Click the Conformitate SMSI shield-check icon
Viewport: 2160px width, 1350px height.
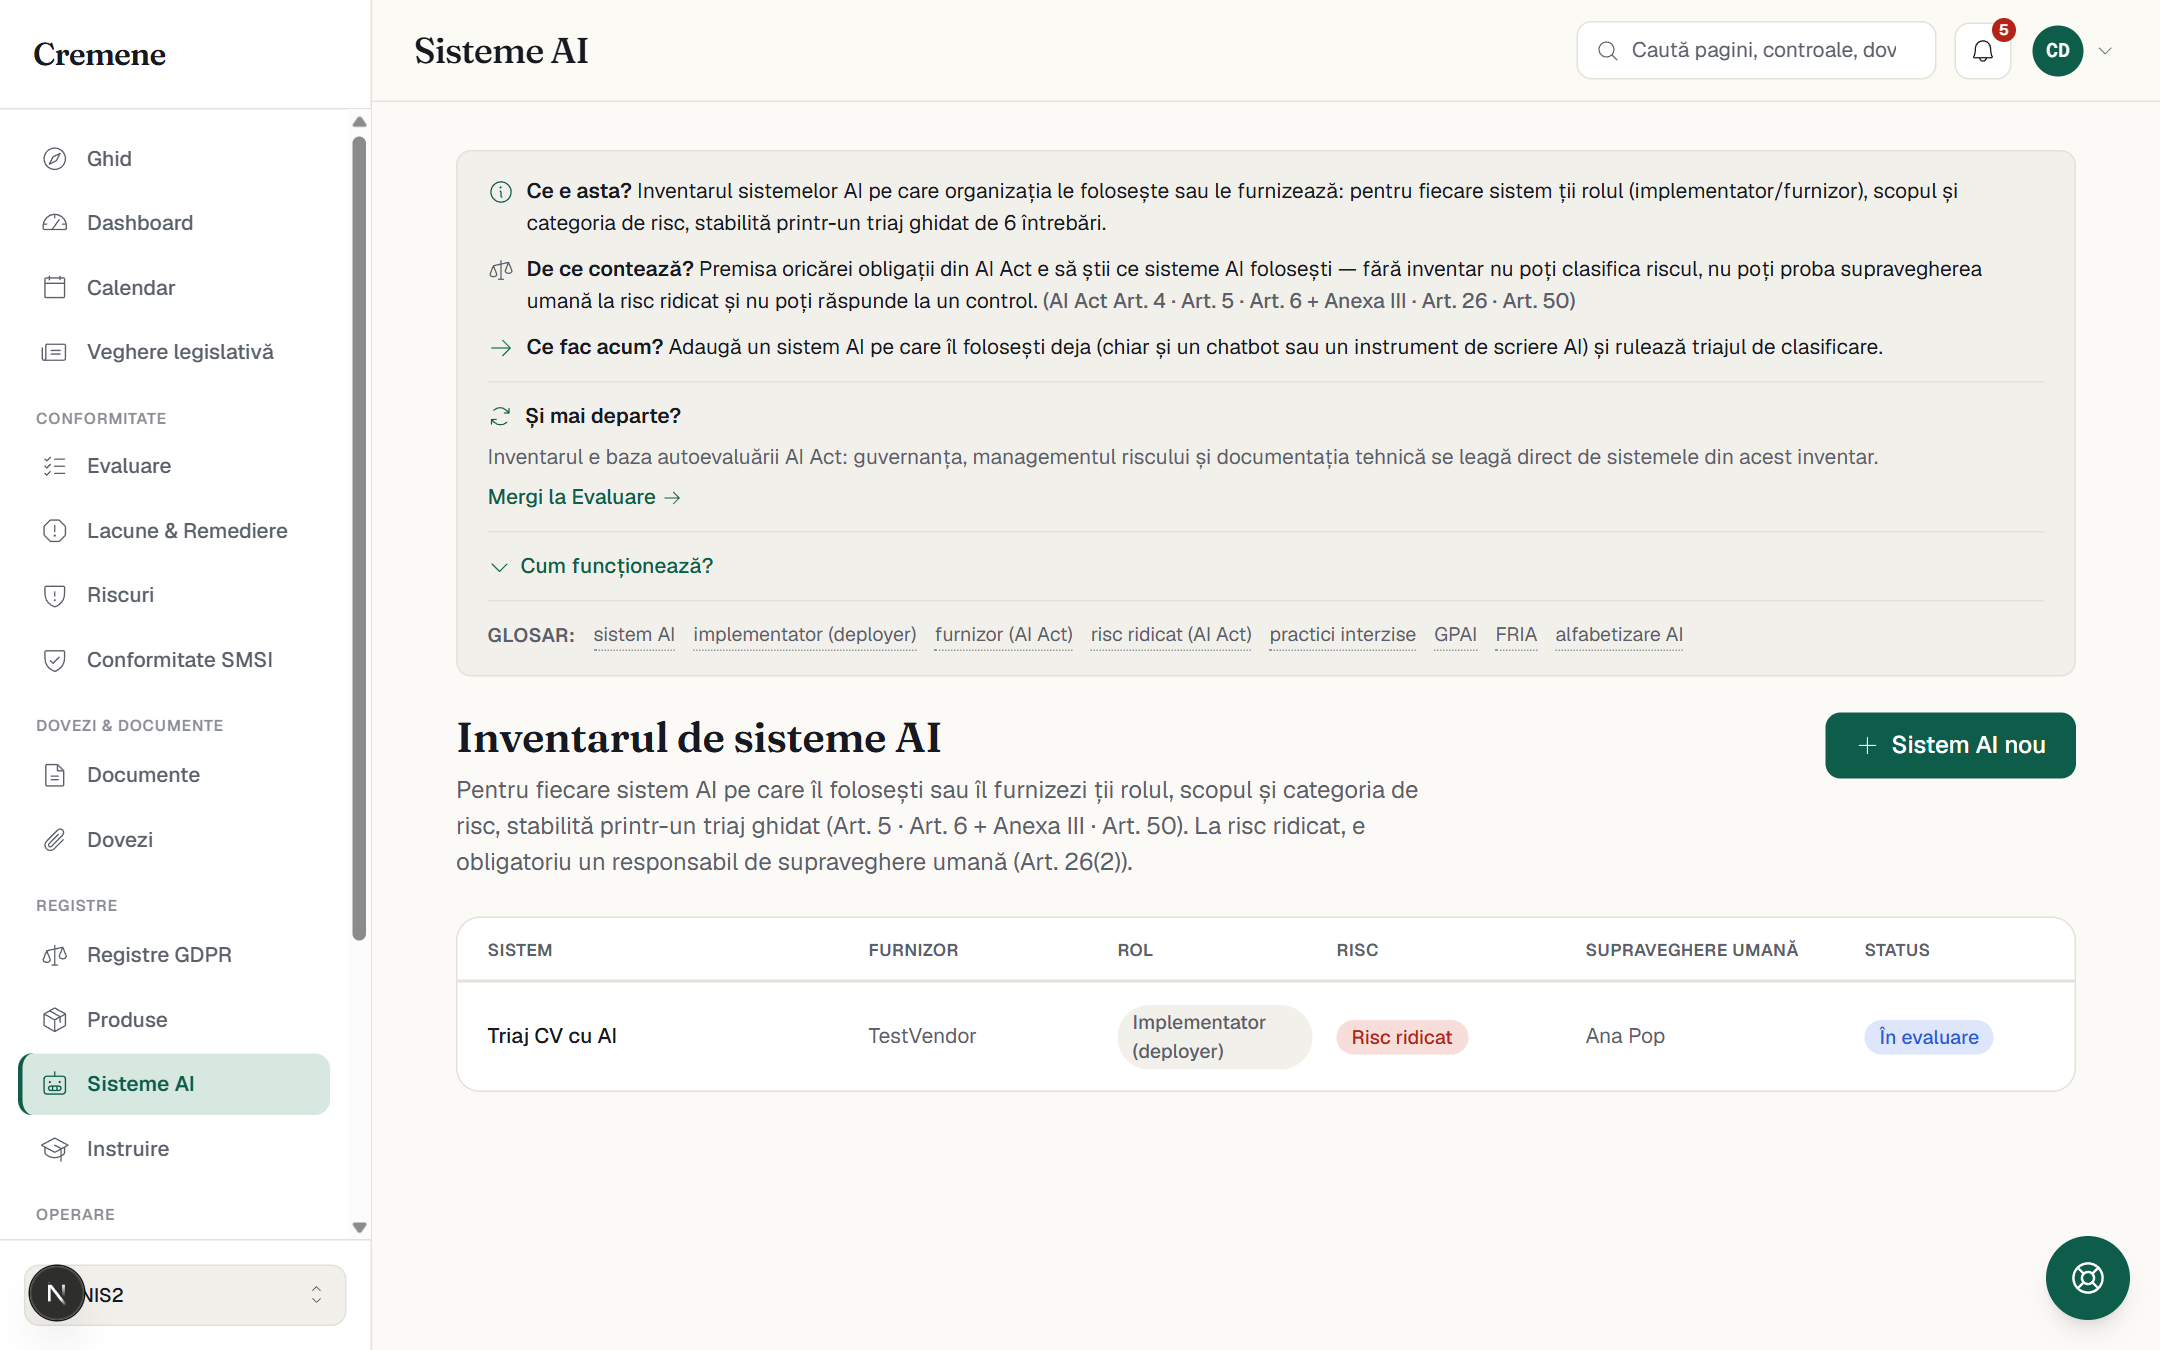55,660
